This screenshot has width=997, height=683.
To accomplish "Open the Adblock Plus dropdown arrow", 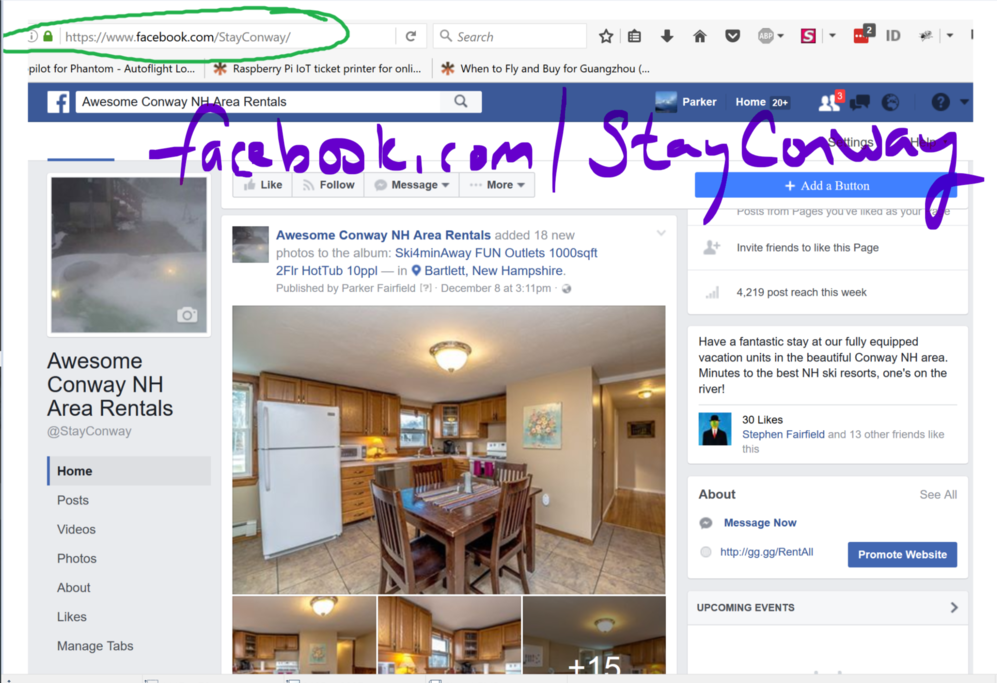I will (x=780, y=36).
